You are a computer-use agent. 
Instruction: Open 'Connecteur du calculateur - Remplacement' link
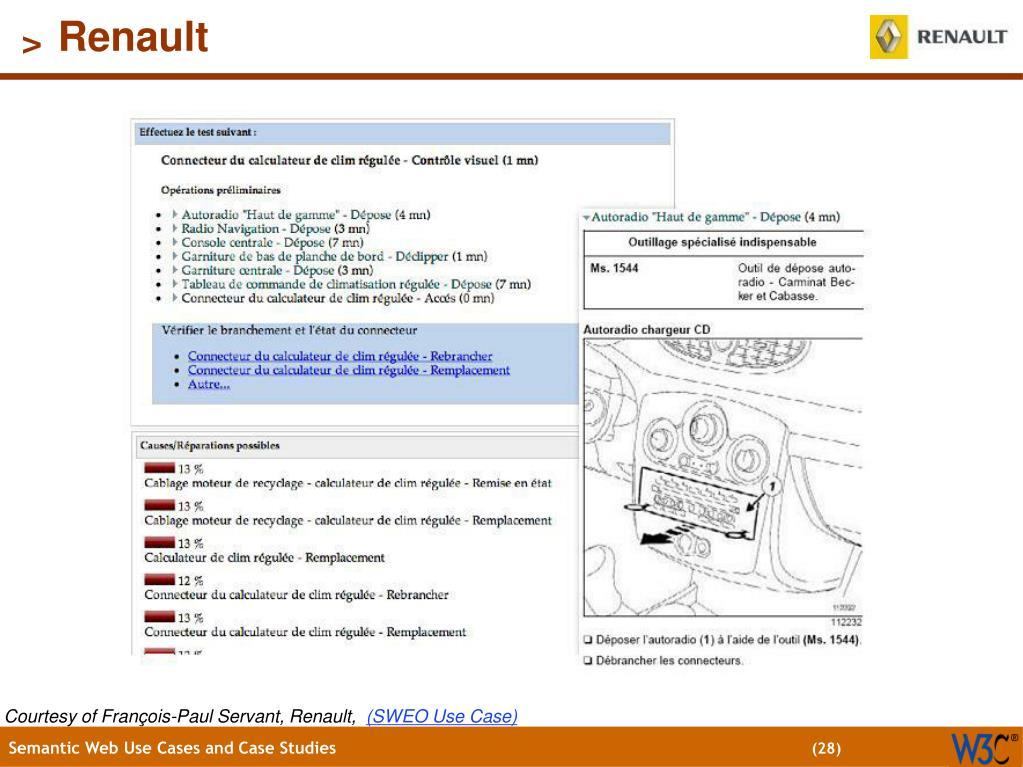348,370
